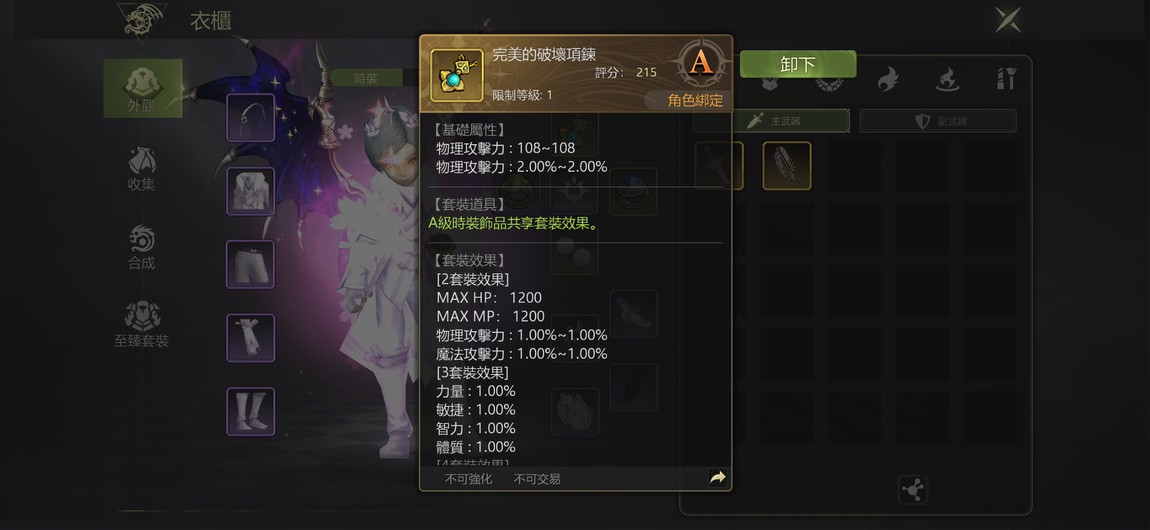This screenshot has height=530, width=1150.
Task: Select the feather weapon item slot
Action: pos(787,166)
